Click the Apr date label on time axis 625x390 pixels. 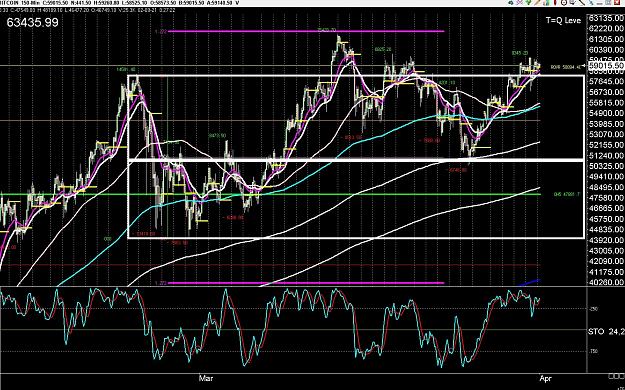click(x=545, y=378)
